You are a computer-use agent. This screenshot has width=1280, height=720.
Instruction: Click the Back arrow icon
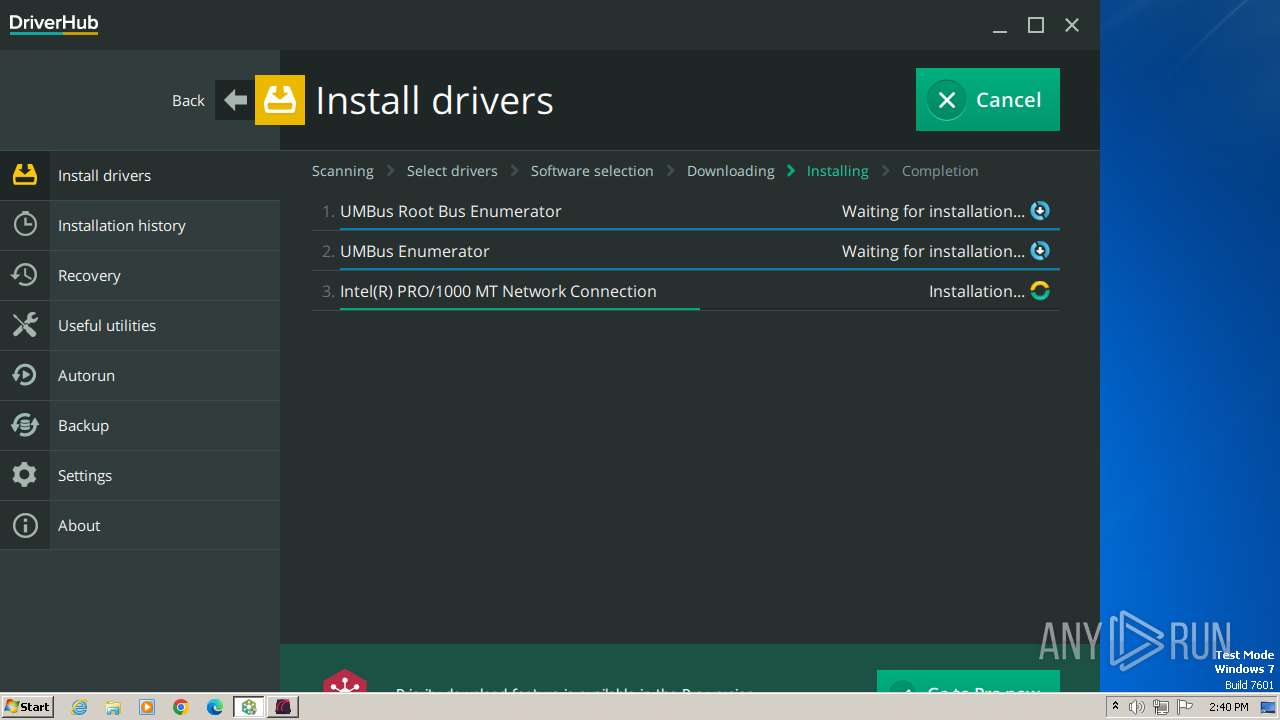tap(235, 100)
